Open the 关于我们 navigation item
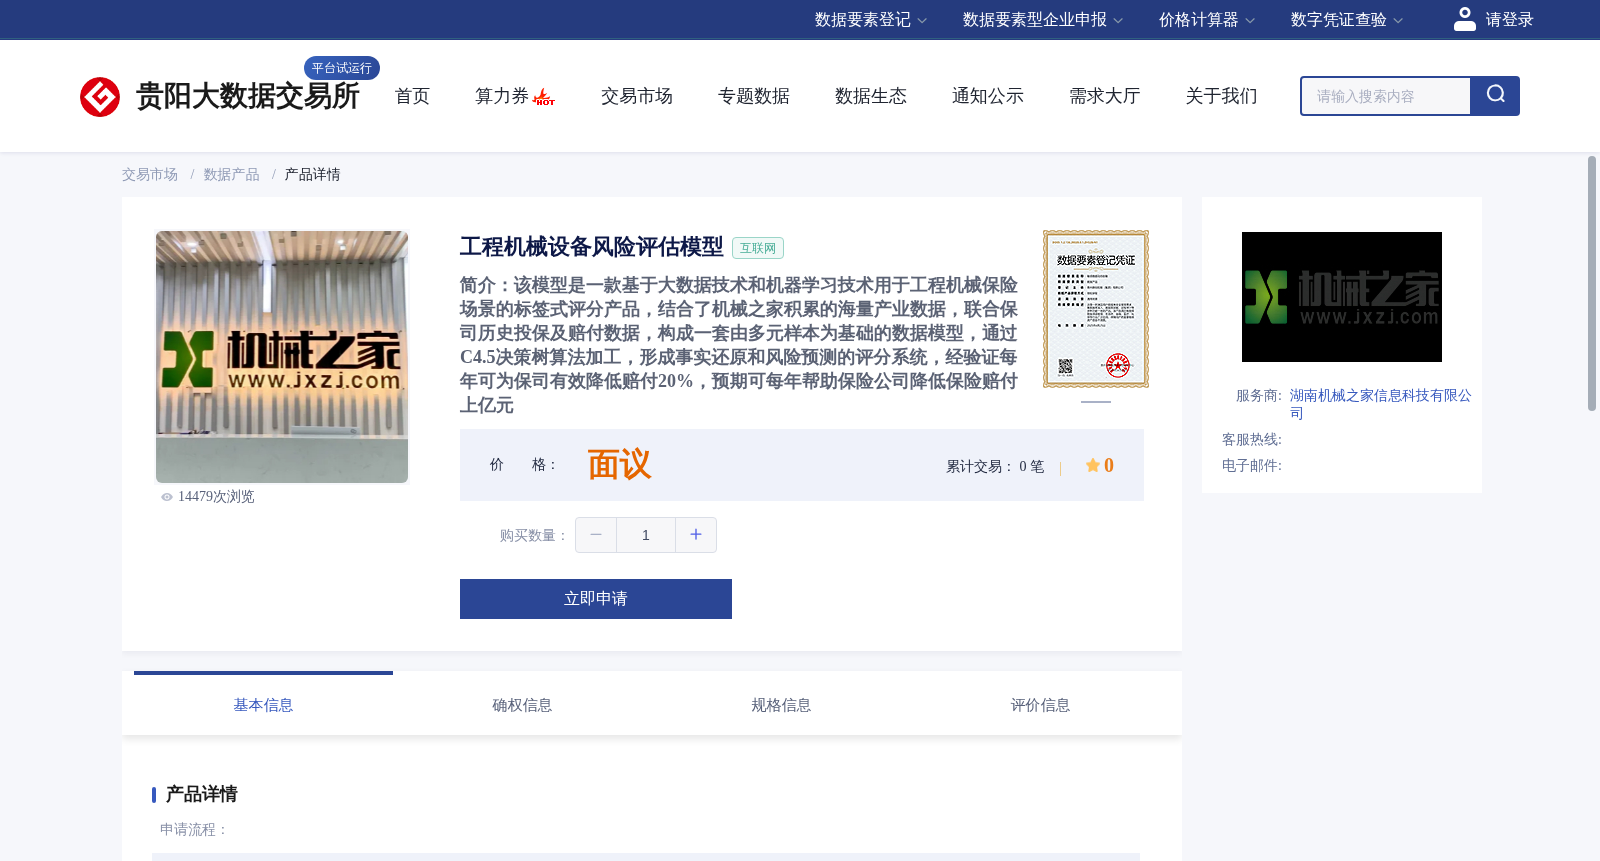This screenshot has width=1600, height=861. (1221, 96)
